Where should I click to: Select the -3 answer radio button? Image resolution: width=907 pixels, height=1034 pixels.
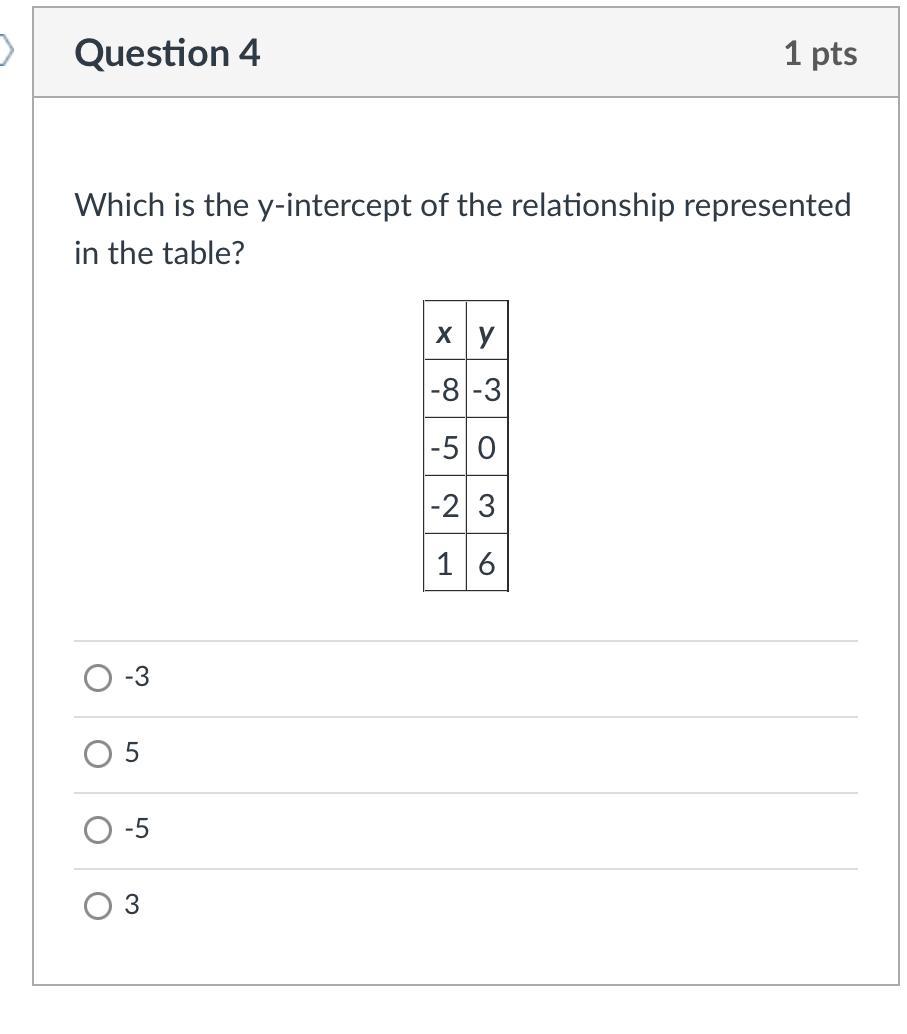pyautogui.click(x=98, y=678)
